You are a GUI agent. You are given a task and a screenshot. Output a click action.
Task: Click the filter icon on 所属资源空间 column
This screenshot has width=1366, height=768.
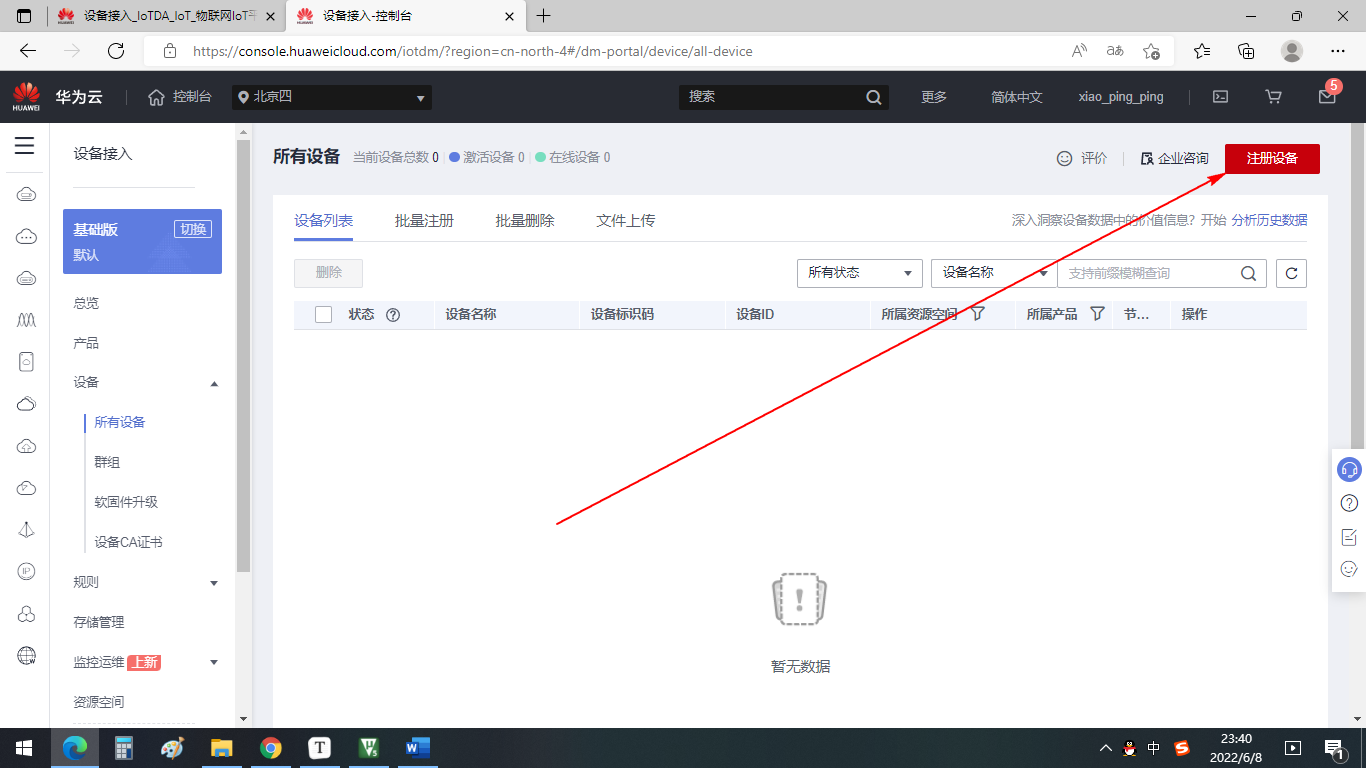pos(978,314)
